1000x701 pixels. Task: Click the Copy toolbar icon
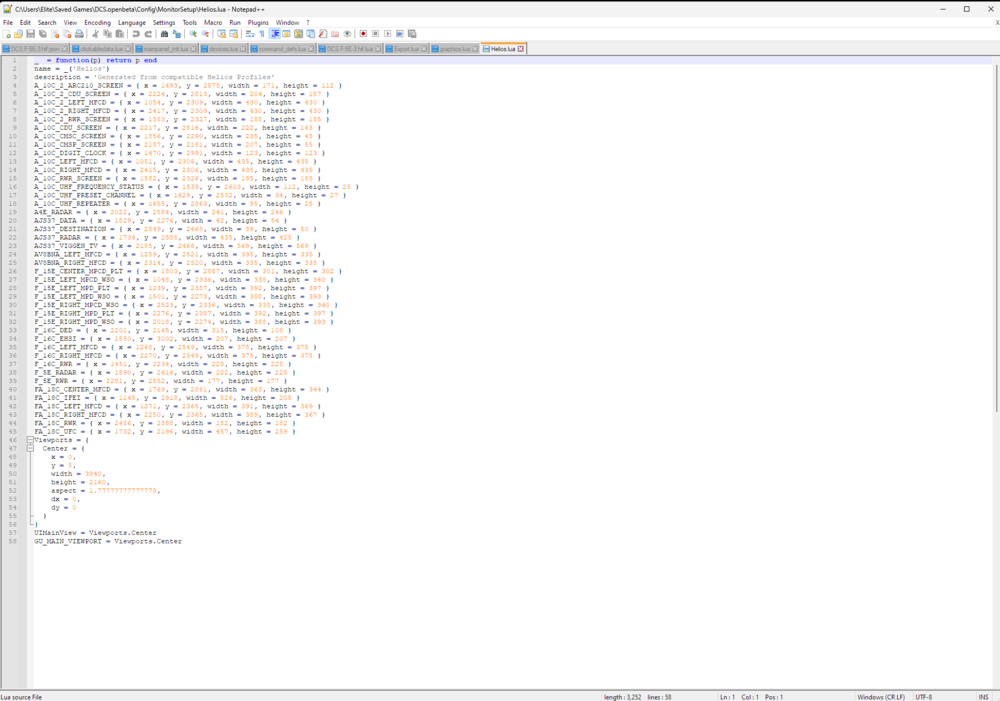tap(107, 34)
